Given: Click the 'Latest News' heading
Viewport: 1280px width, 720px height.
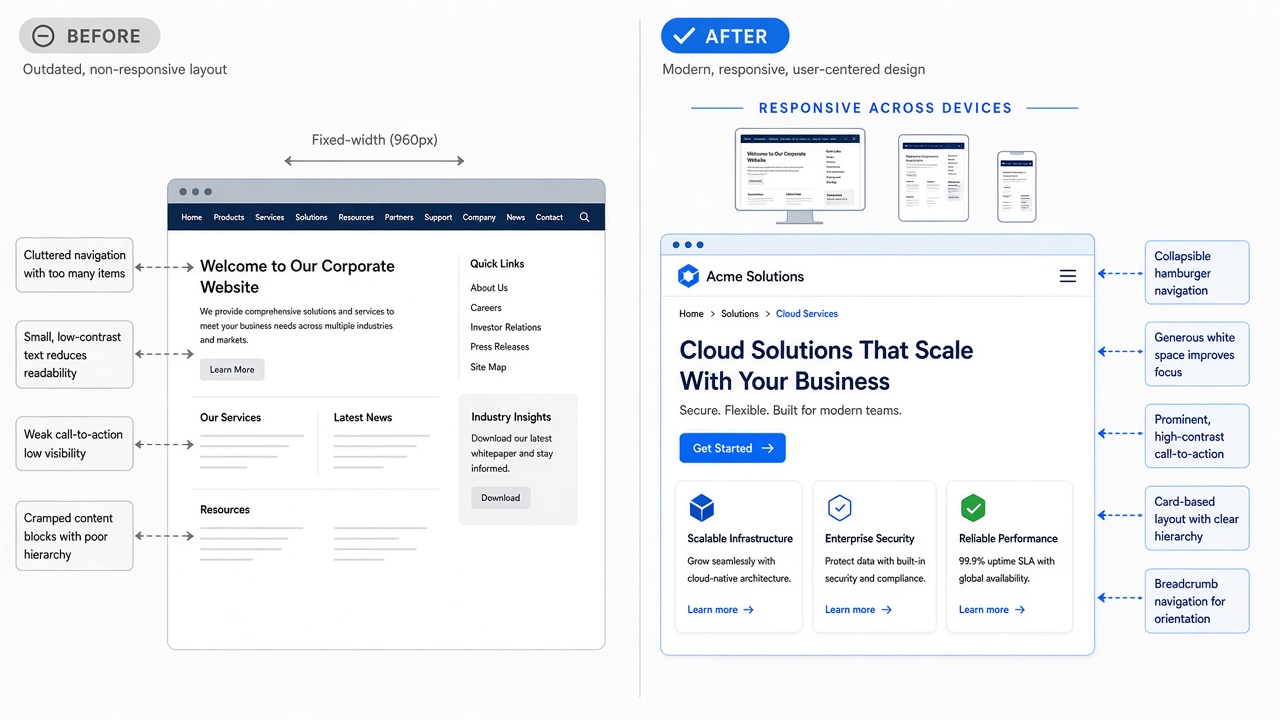Looking at the screenshot, I should coord(363,418).
